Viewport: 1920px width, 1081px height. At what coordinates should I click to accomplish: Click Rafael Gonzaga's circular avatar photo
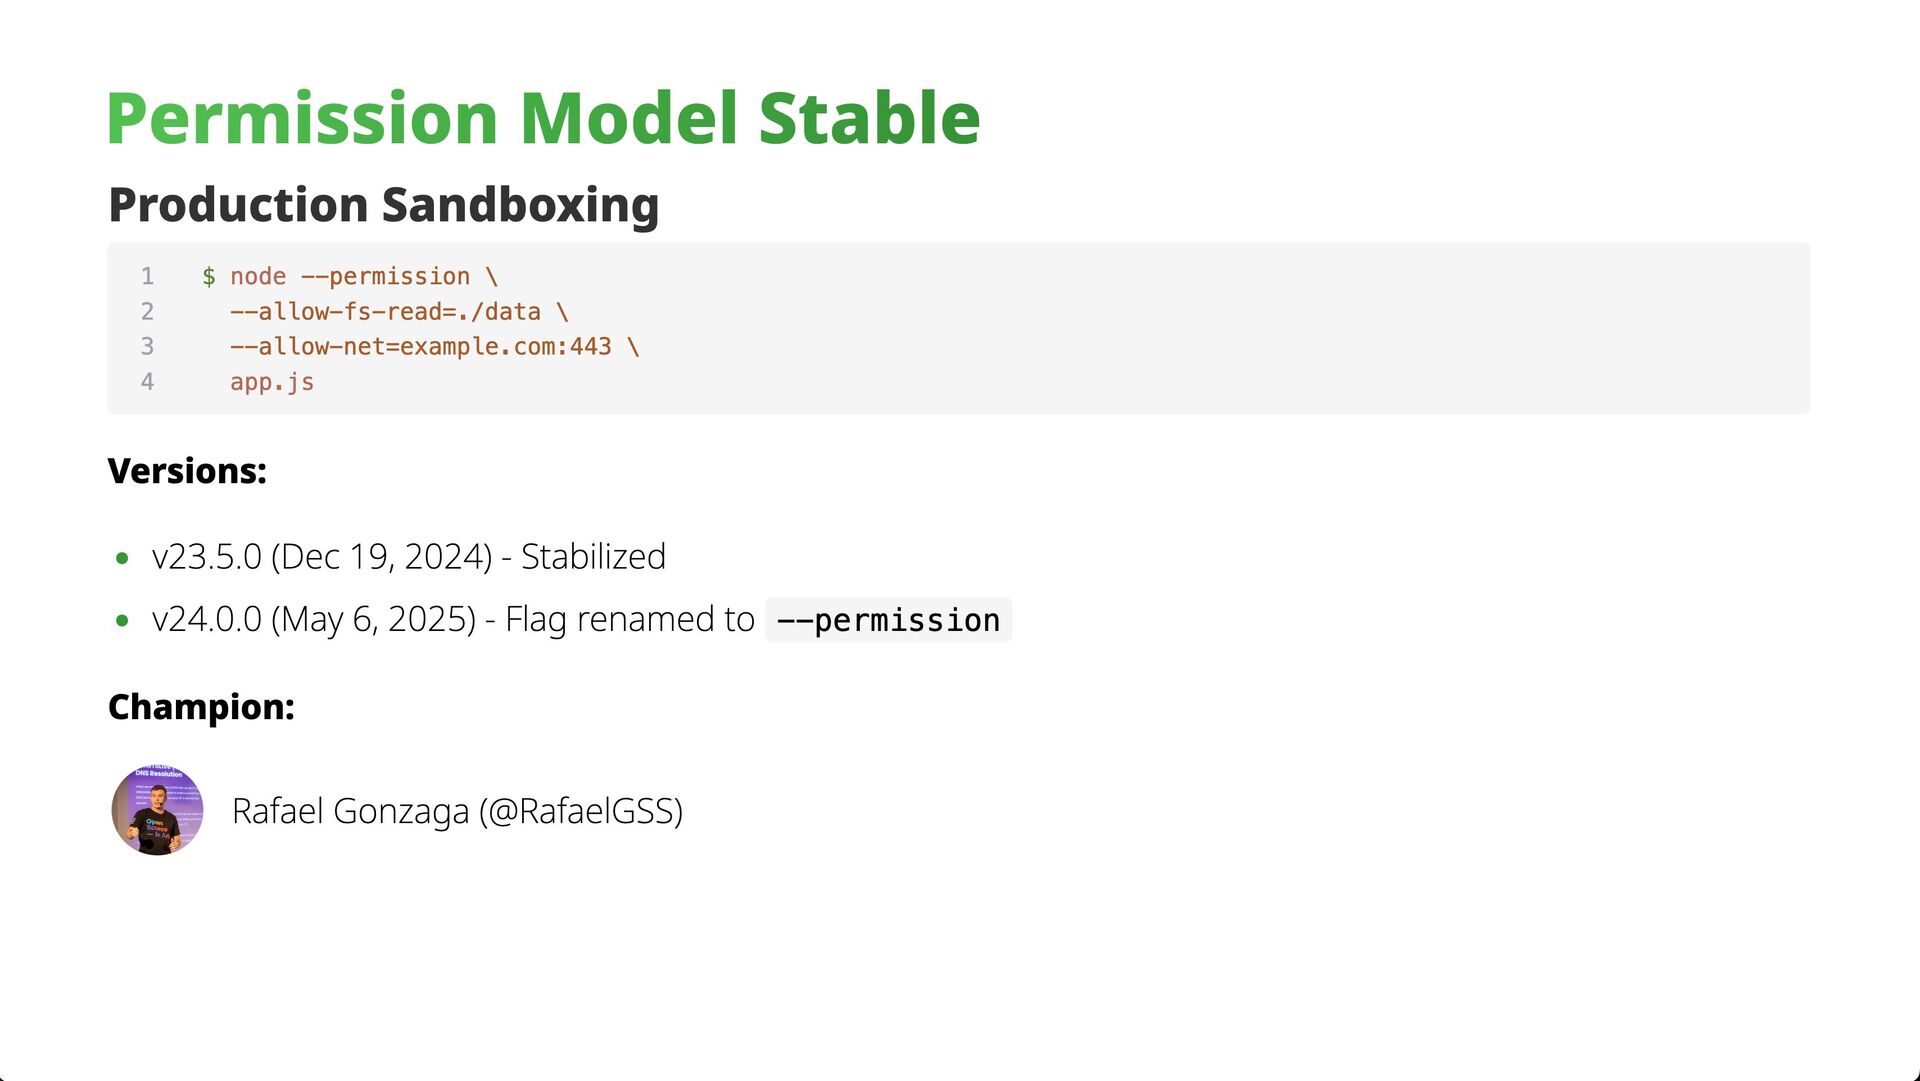(157, 810)
